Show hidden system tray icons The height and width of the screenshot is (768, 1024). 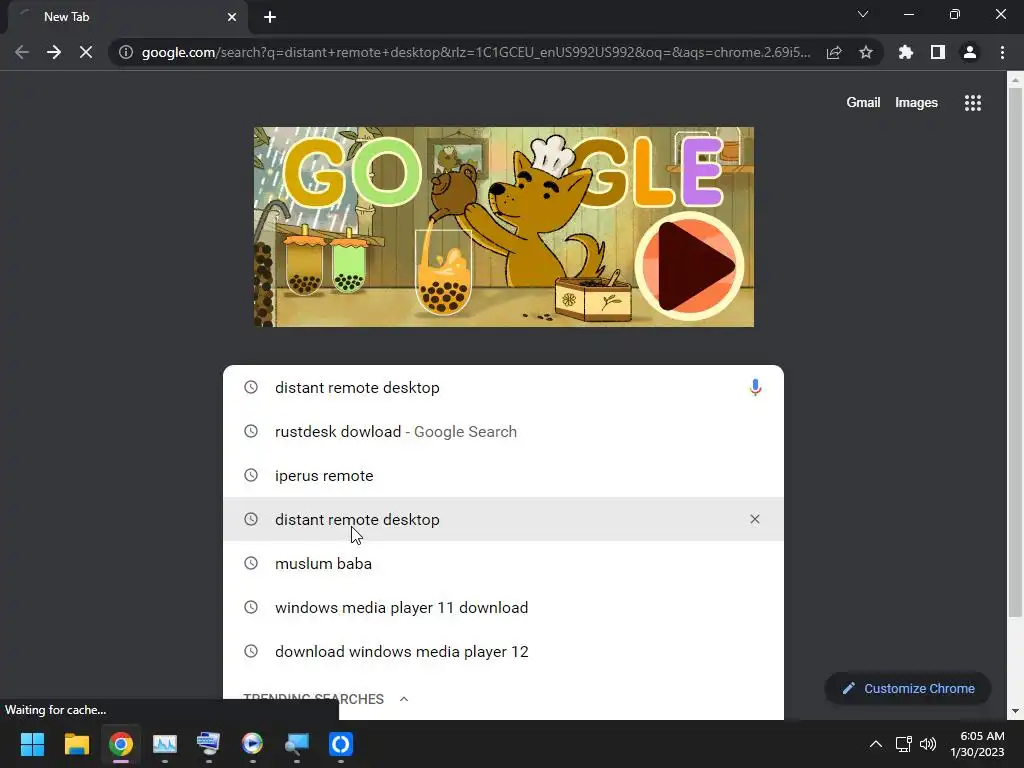pos(876,744)
